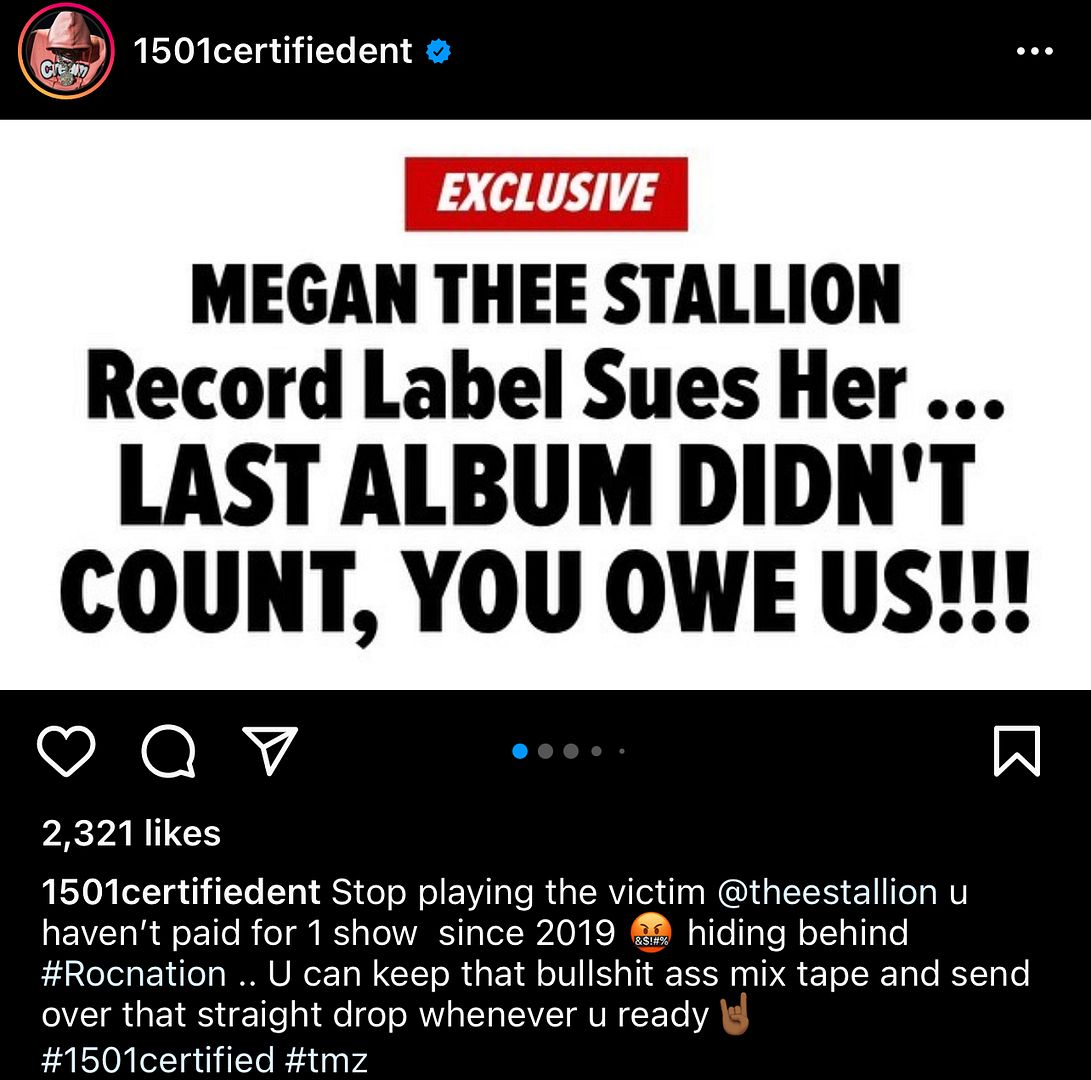Select the fourth small carousel dot

click(x=596, y=751)
